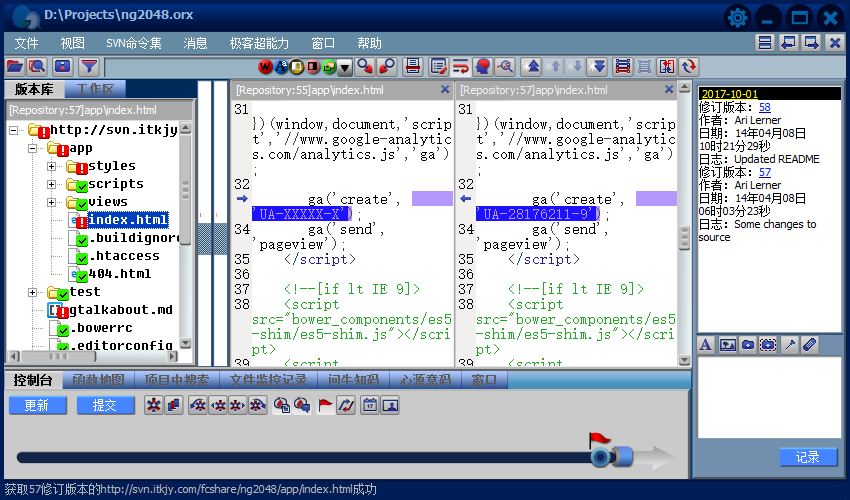This screenshot has width=850, height=500.
Task: Click the settings gear in title bar
Action: pyautogui.click(x=737, y=18)
